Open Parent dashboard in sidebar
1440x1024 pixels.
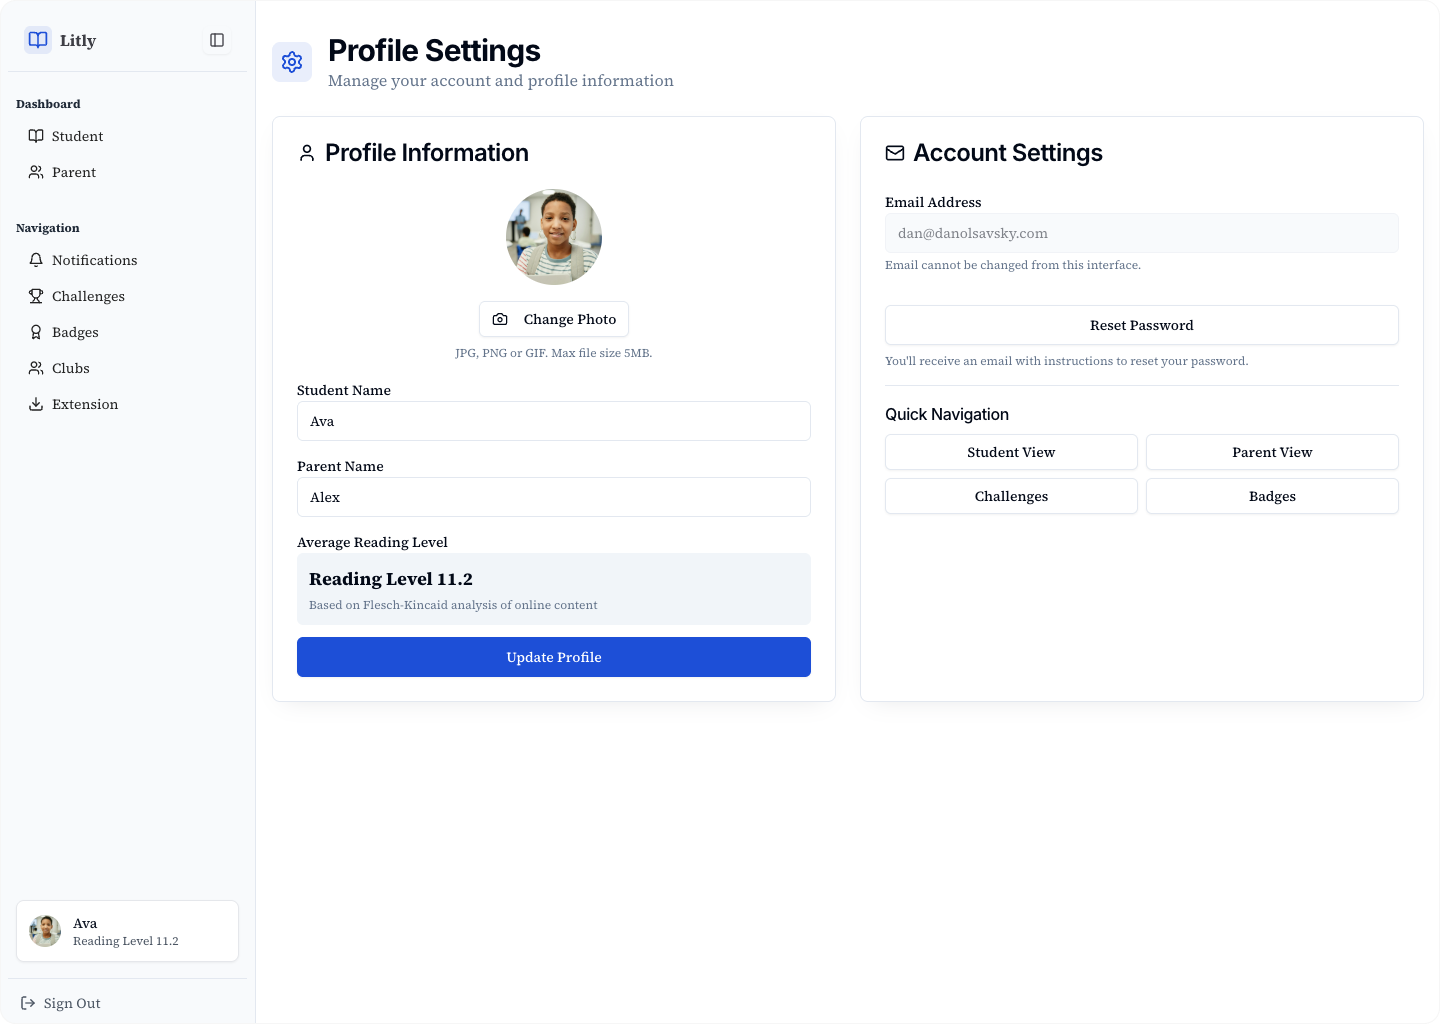[x=74, y=172]
